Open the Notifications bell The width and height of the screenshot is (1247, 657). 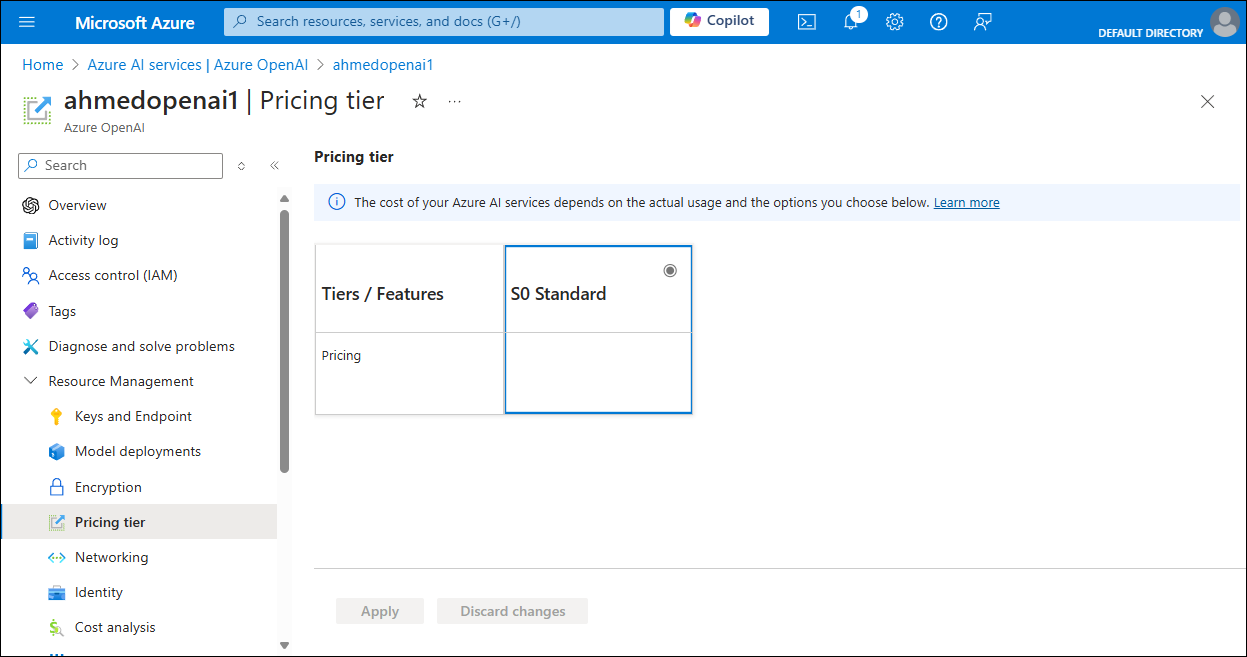pyautogui.click(x=850, y=22)
